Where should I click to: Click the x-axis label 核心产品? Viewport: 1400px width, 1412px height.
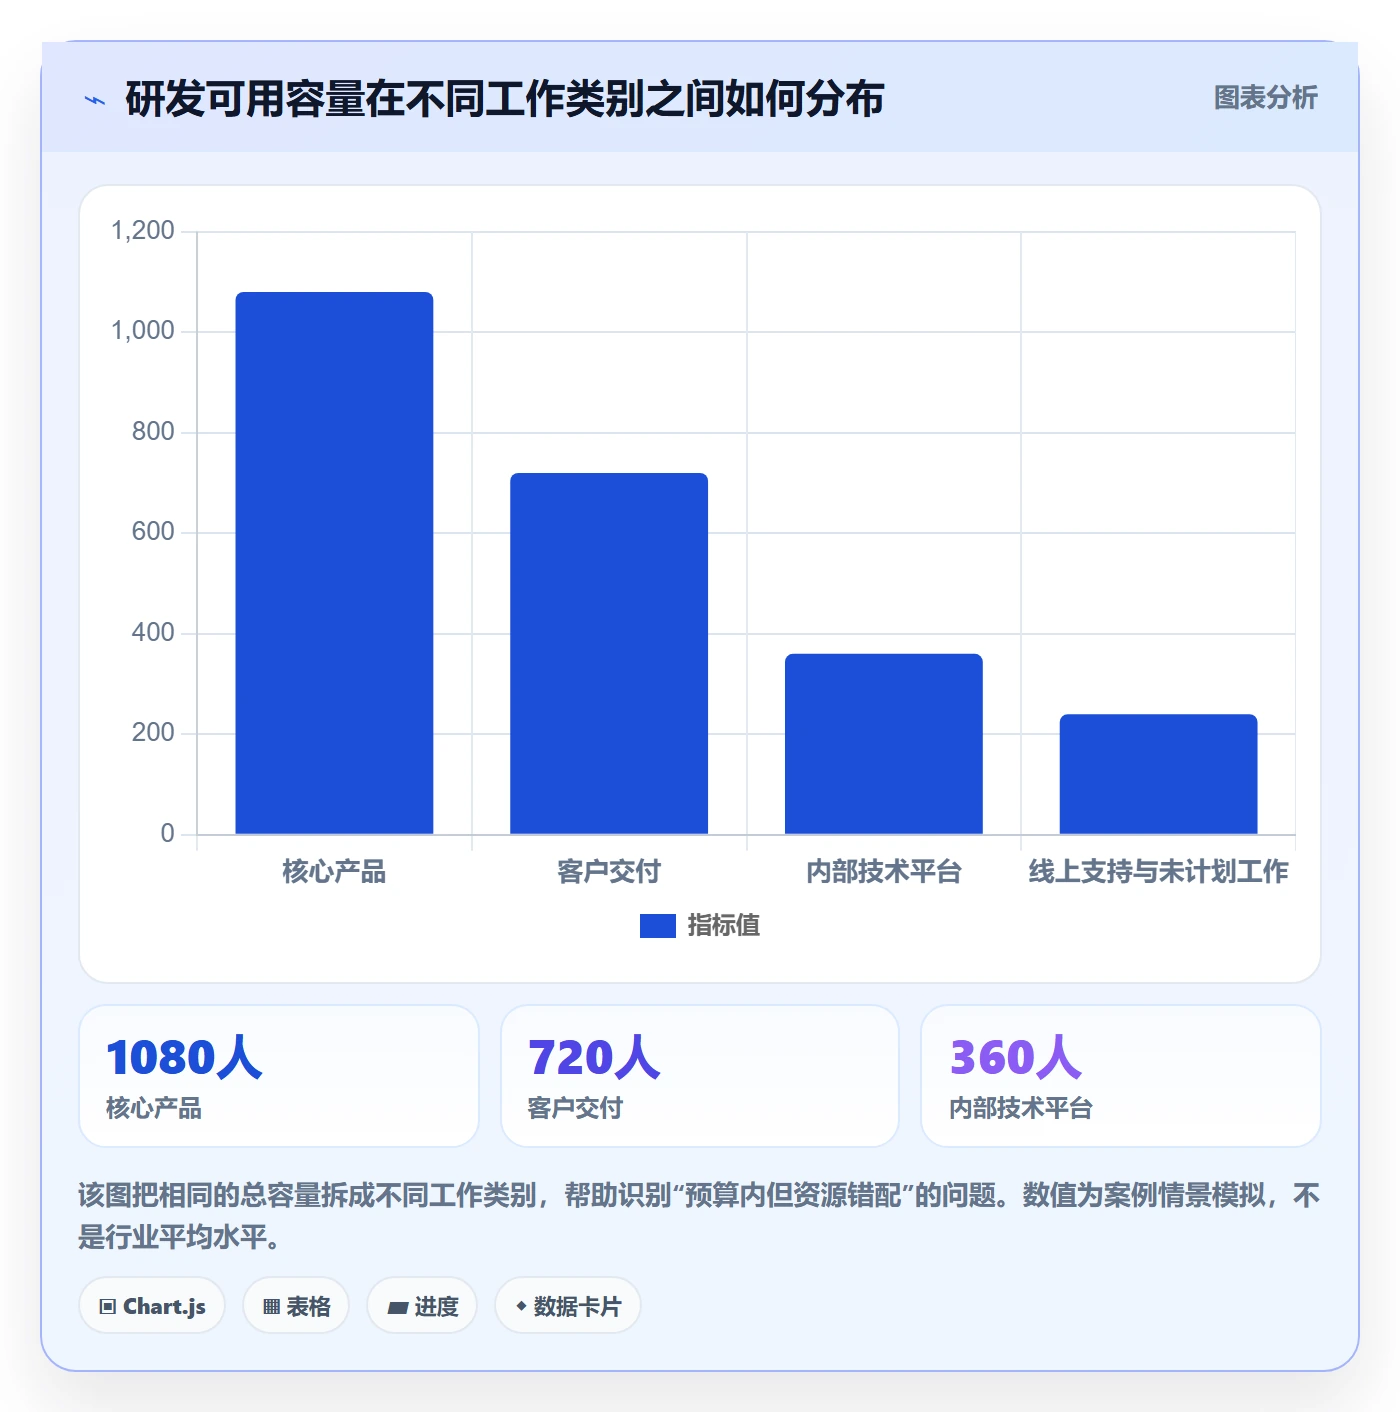click(334, 872)
